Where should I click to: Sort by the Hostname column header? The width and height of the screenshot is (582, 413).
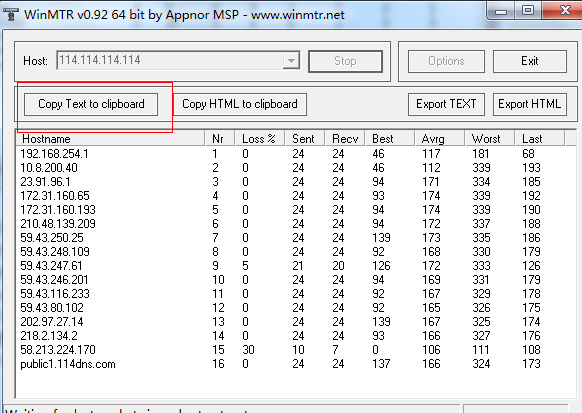coord(111,138)
